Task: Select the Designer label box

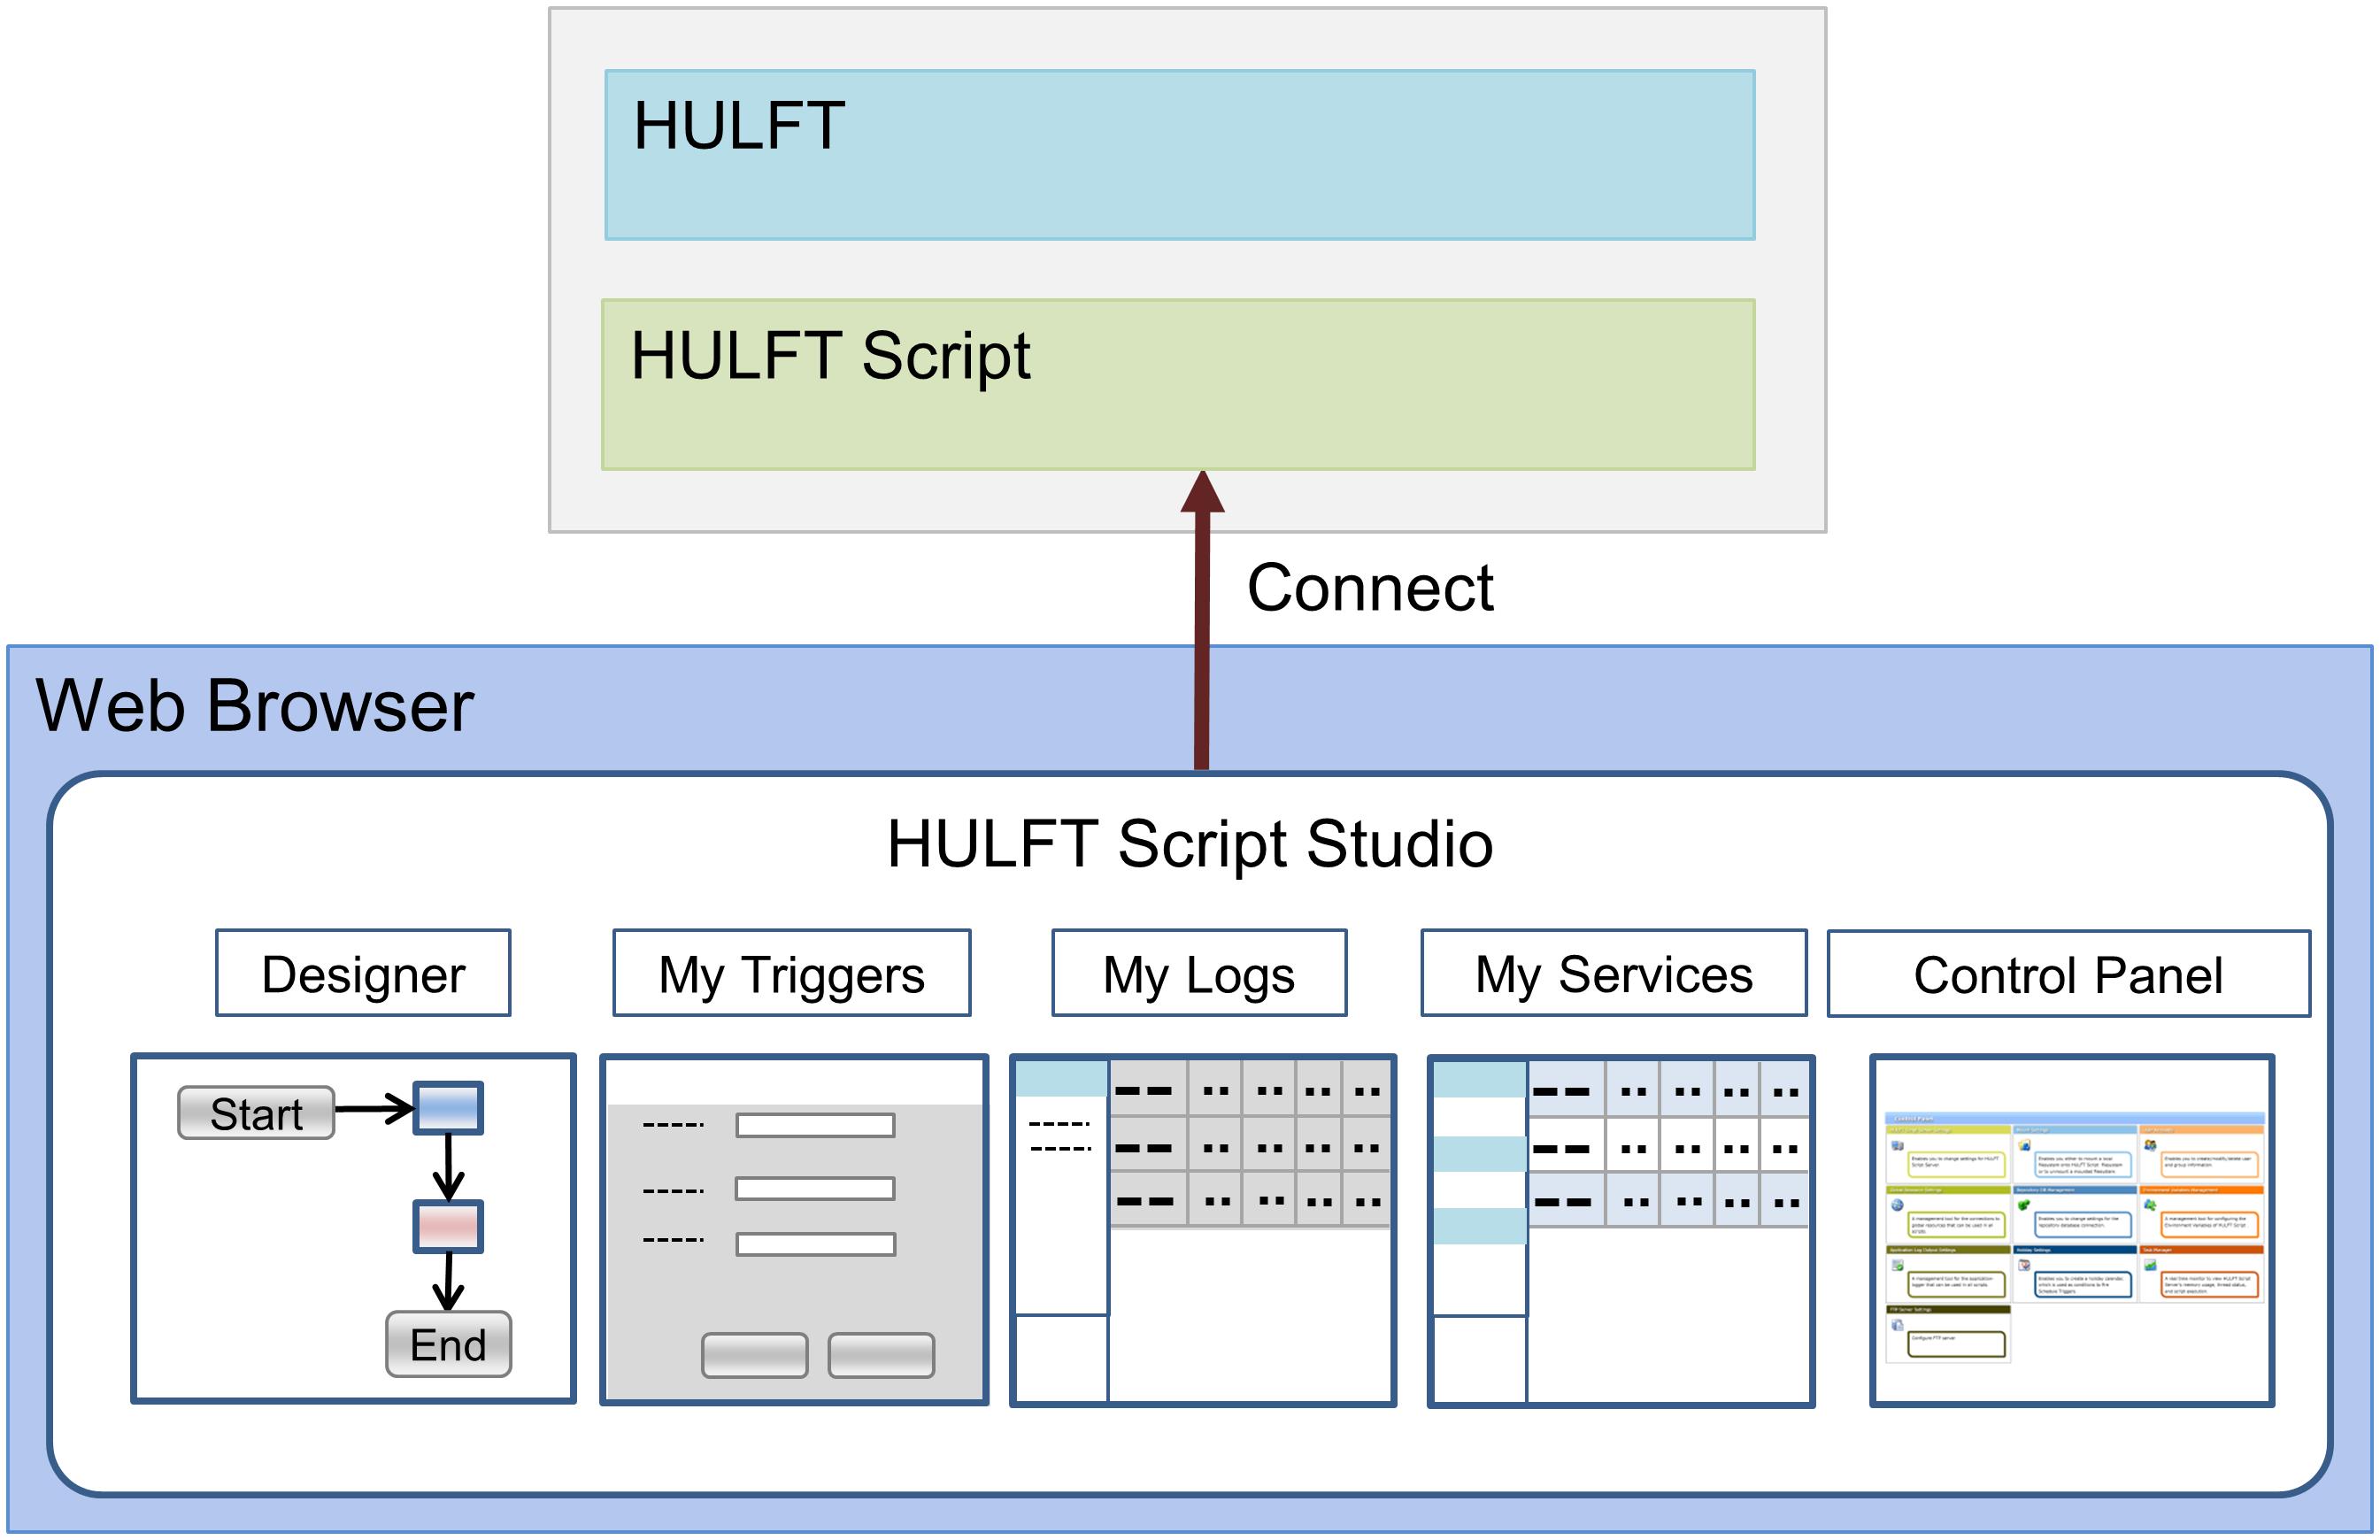Action: pos(363,973)
